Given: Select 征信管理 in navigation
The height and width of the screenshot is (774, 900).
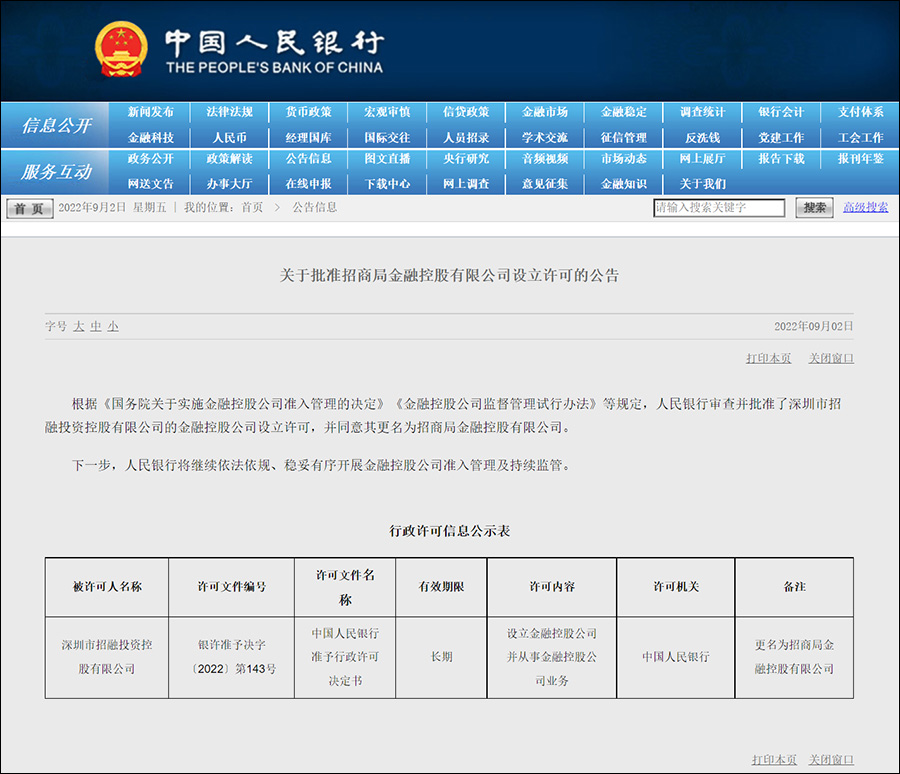Looking at the screenshot, I should (624, 138).
